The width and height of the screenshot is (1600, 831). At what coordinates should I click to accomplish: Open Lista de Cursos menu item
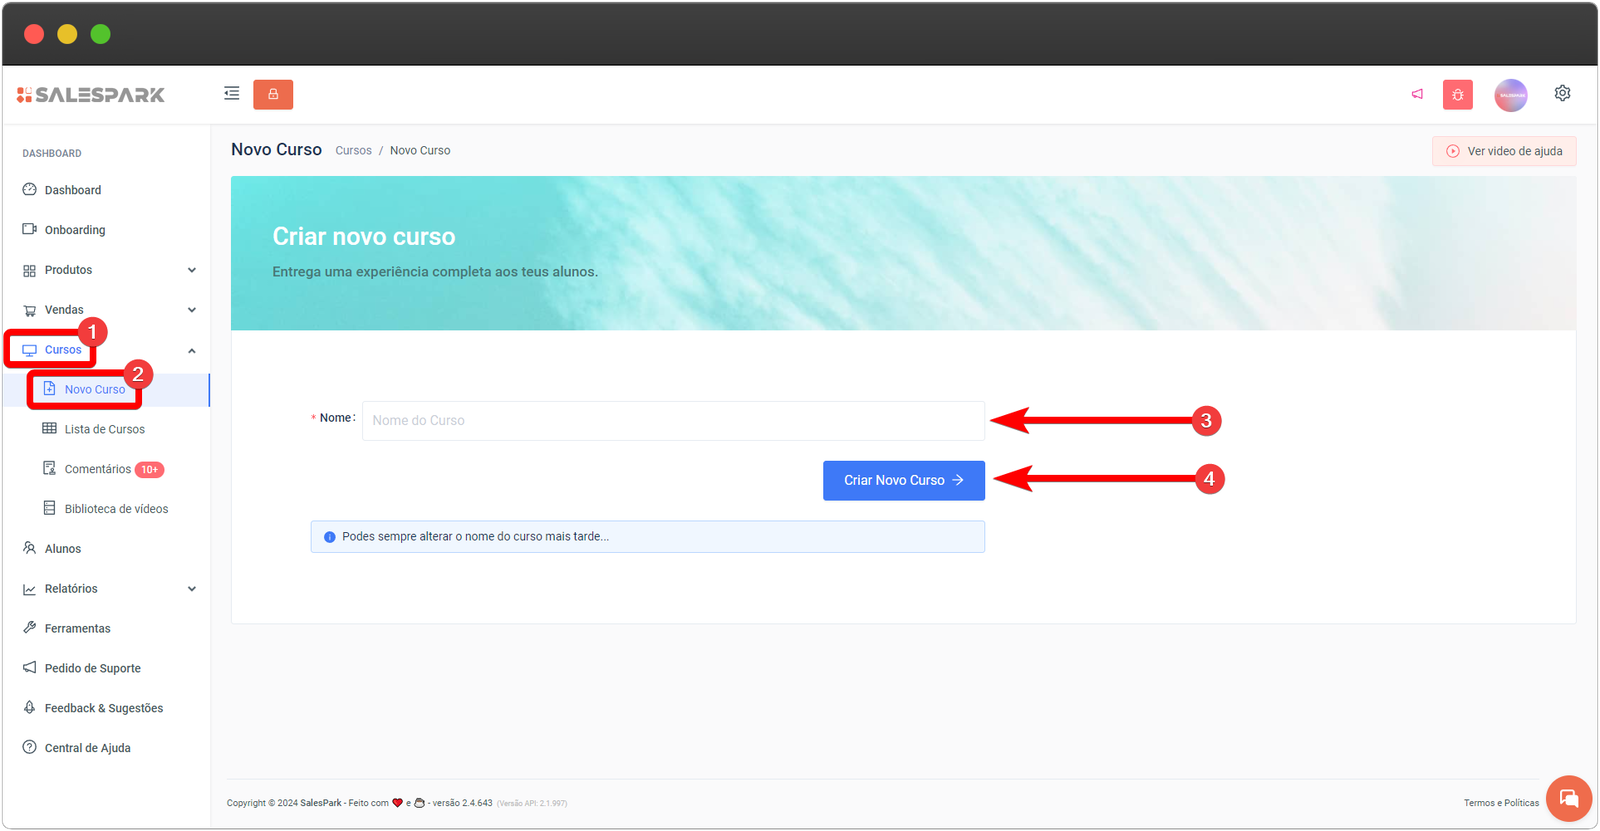[x=104, y=429]
